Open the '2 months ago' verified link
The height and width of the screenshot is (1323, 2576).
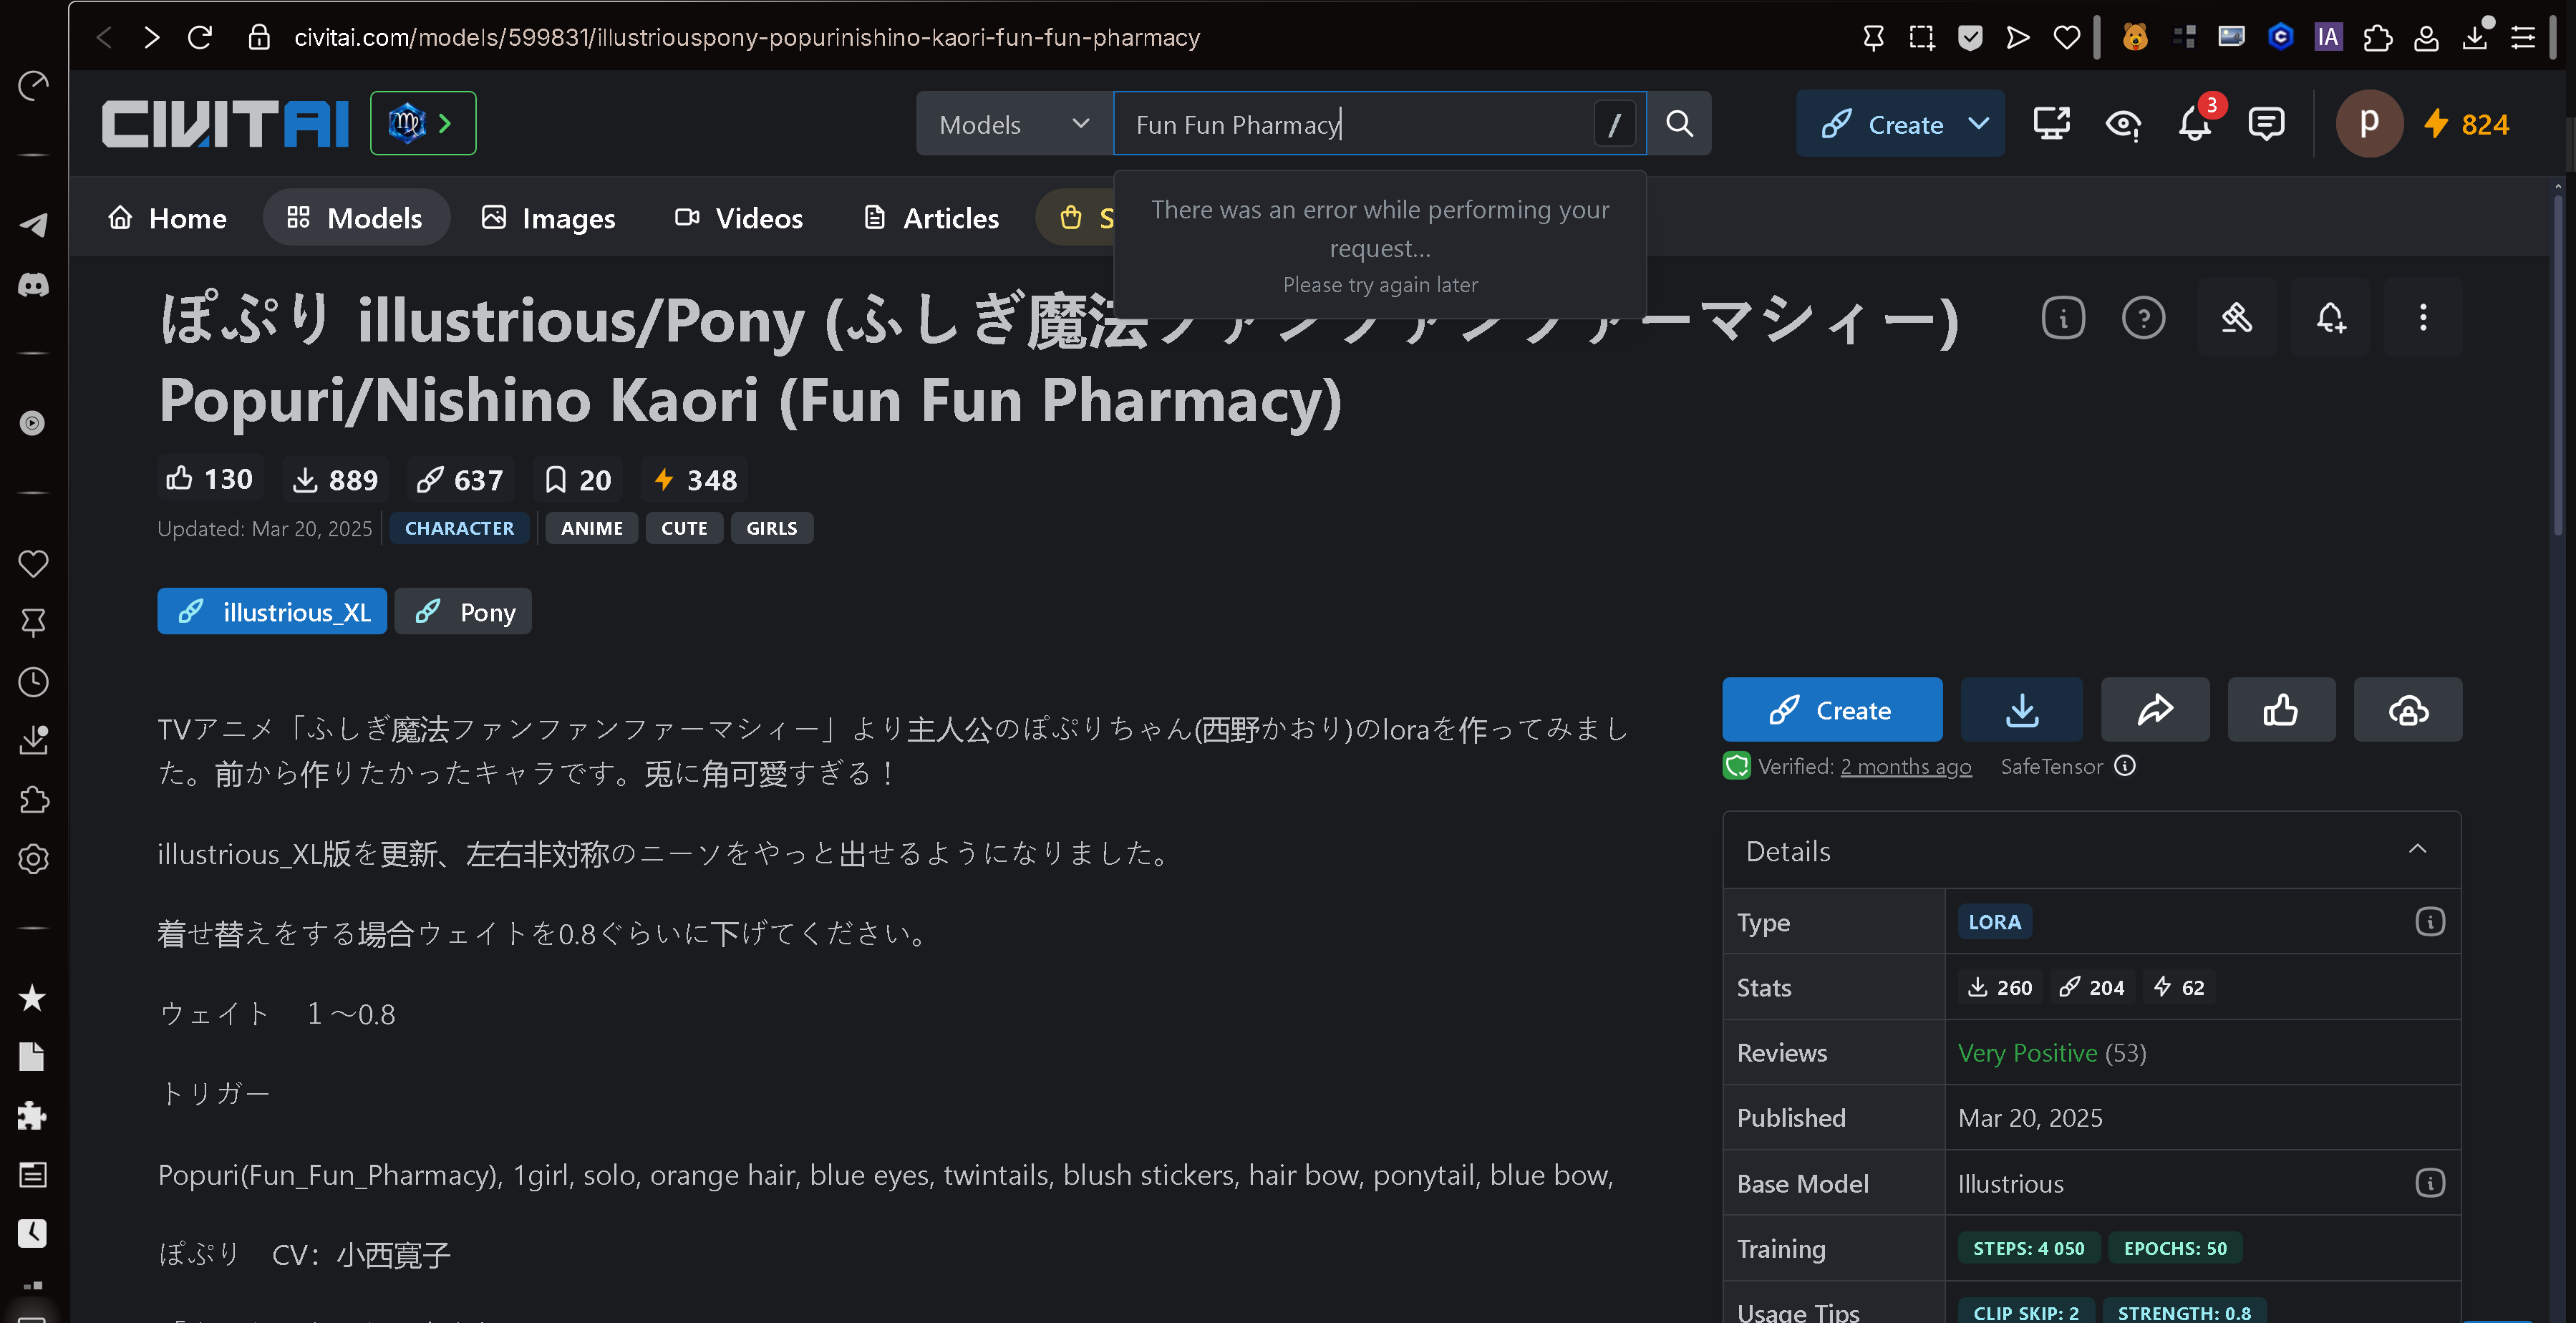pos(1905,766)
